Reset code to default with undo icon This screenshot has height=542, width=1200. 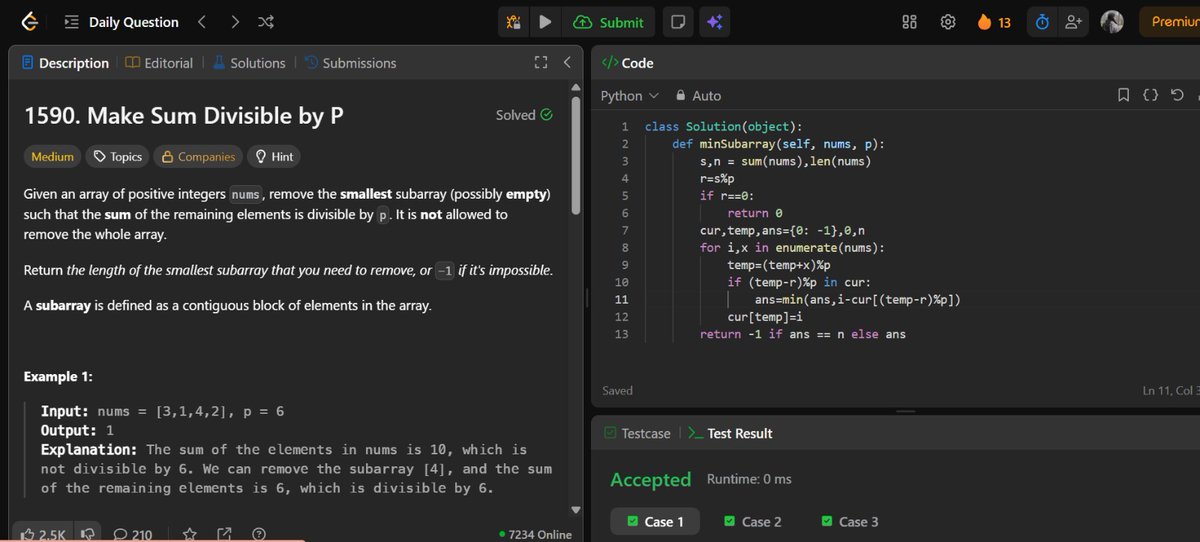pyautogui.click(x=1177, y=96)
